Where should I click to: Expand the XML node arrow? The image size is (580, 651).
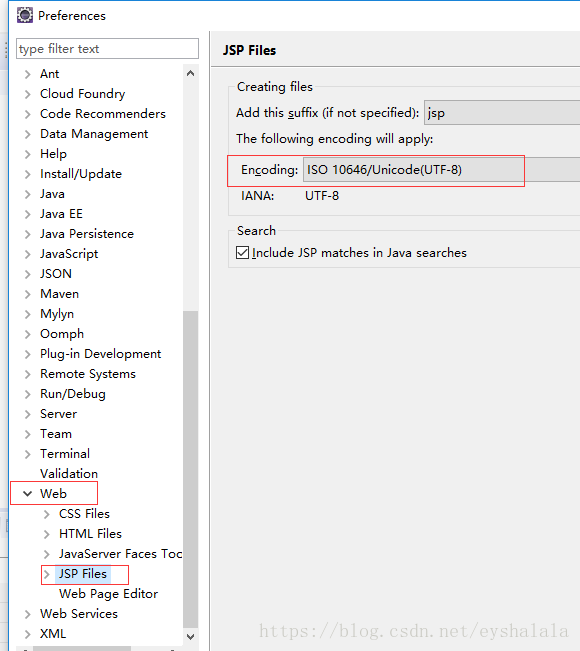pyautogui.click(x=27, y=634)
